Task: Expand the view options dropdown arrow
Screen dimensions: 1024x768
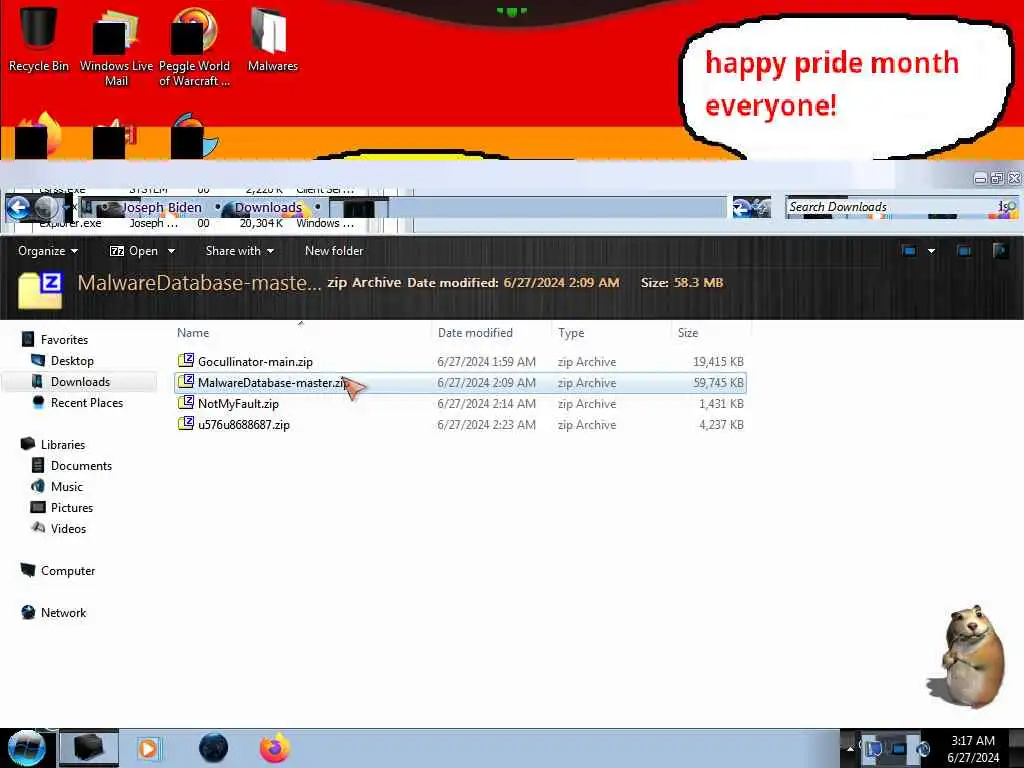Action: point(931,251)
